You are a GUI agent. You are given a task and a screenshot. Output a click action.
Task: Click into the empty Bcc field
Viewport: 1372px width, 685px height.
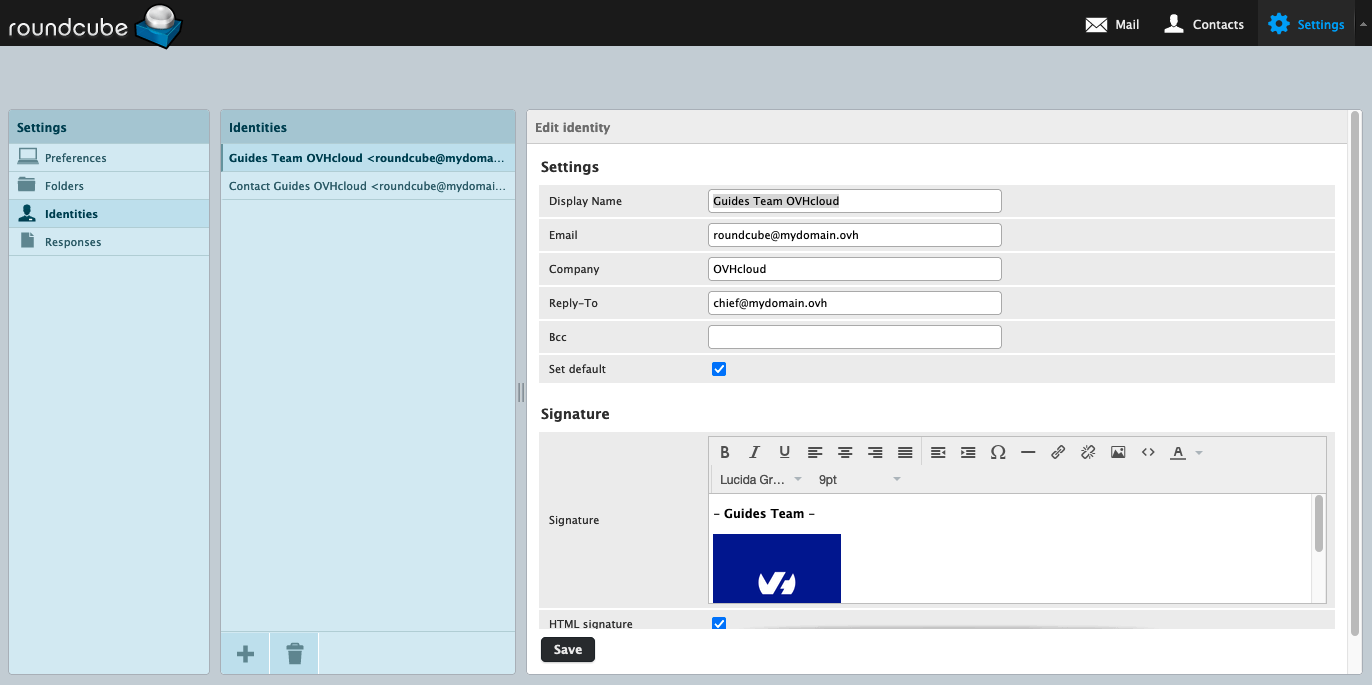pos(854,337)
